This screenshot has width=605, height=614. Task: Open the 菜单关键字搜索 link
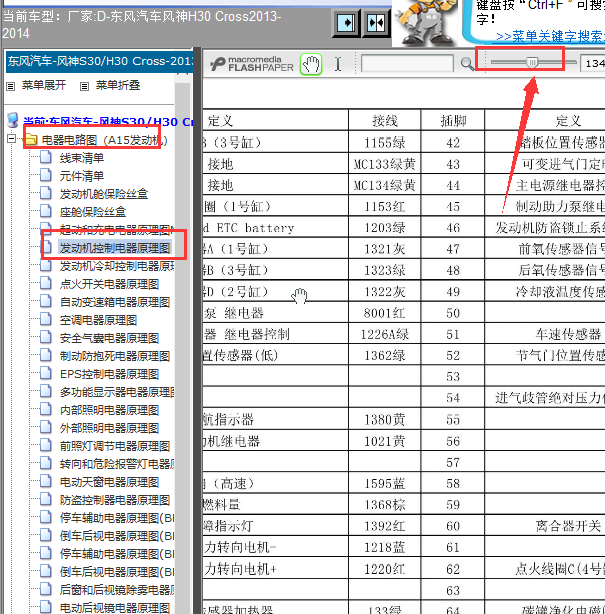pyautogui.click(x=550, y=36)
